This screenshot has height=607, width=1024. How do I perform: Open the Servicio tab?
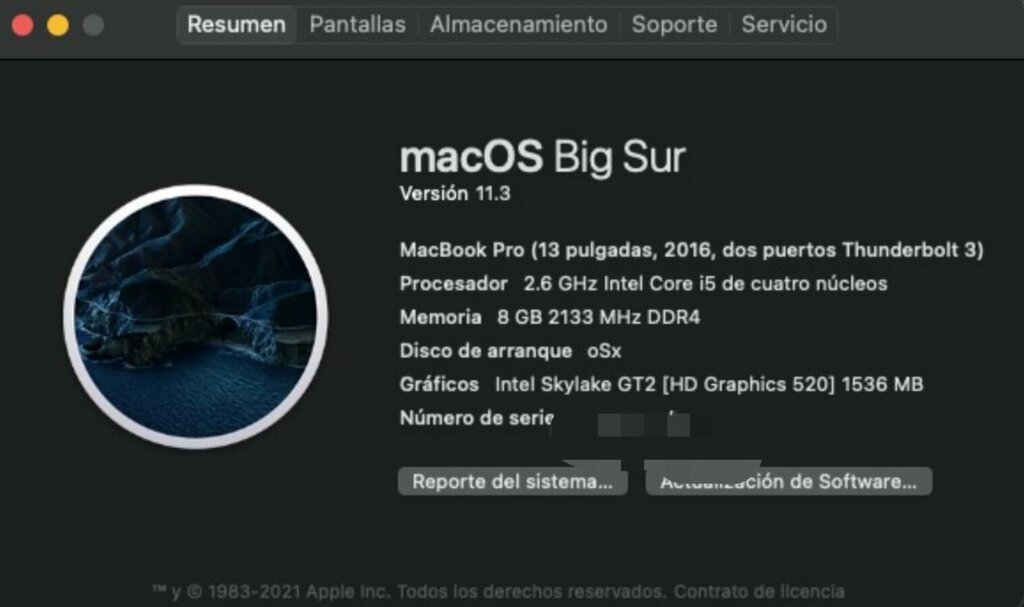point(784,25)
